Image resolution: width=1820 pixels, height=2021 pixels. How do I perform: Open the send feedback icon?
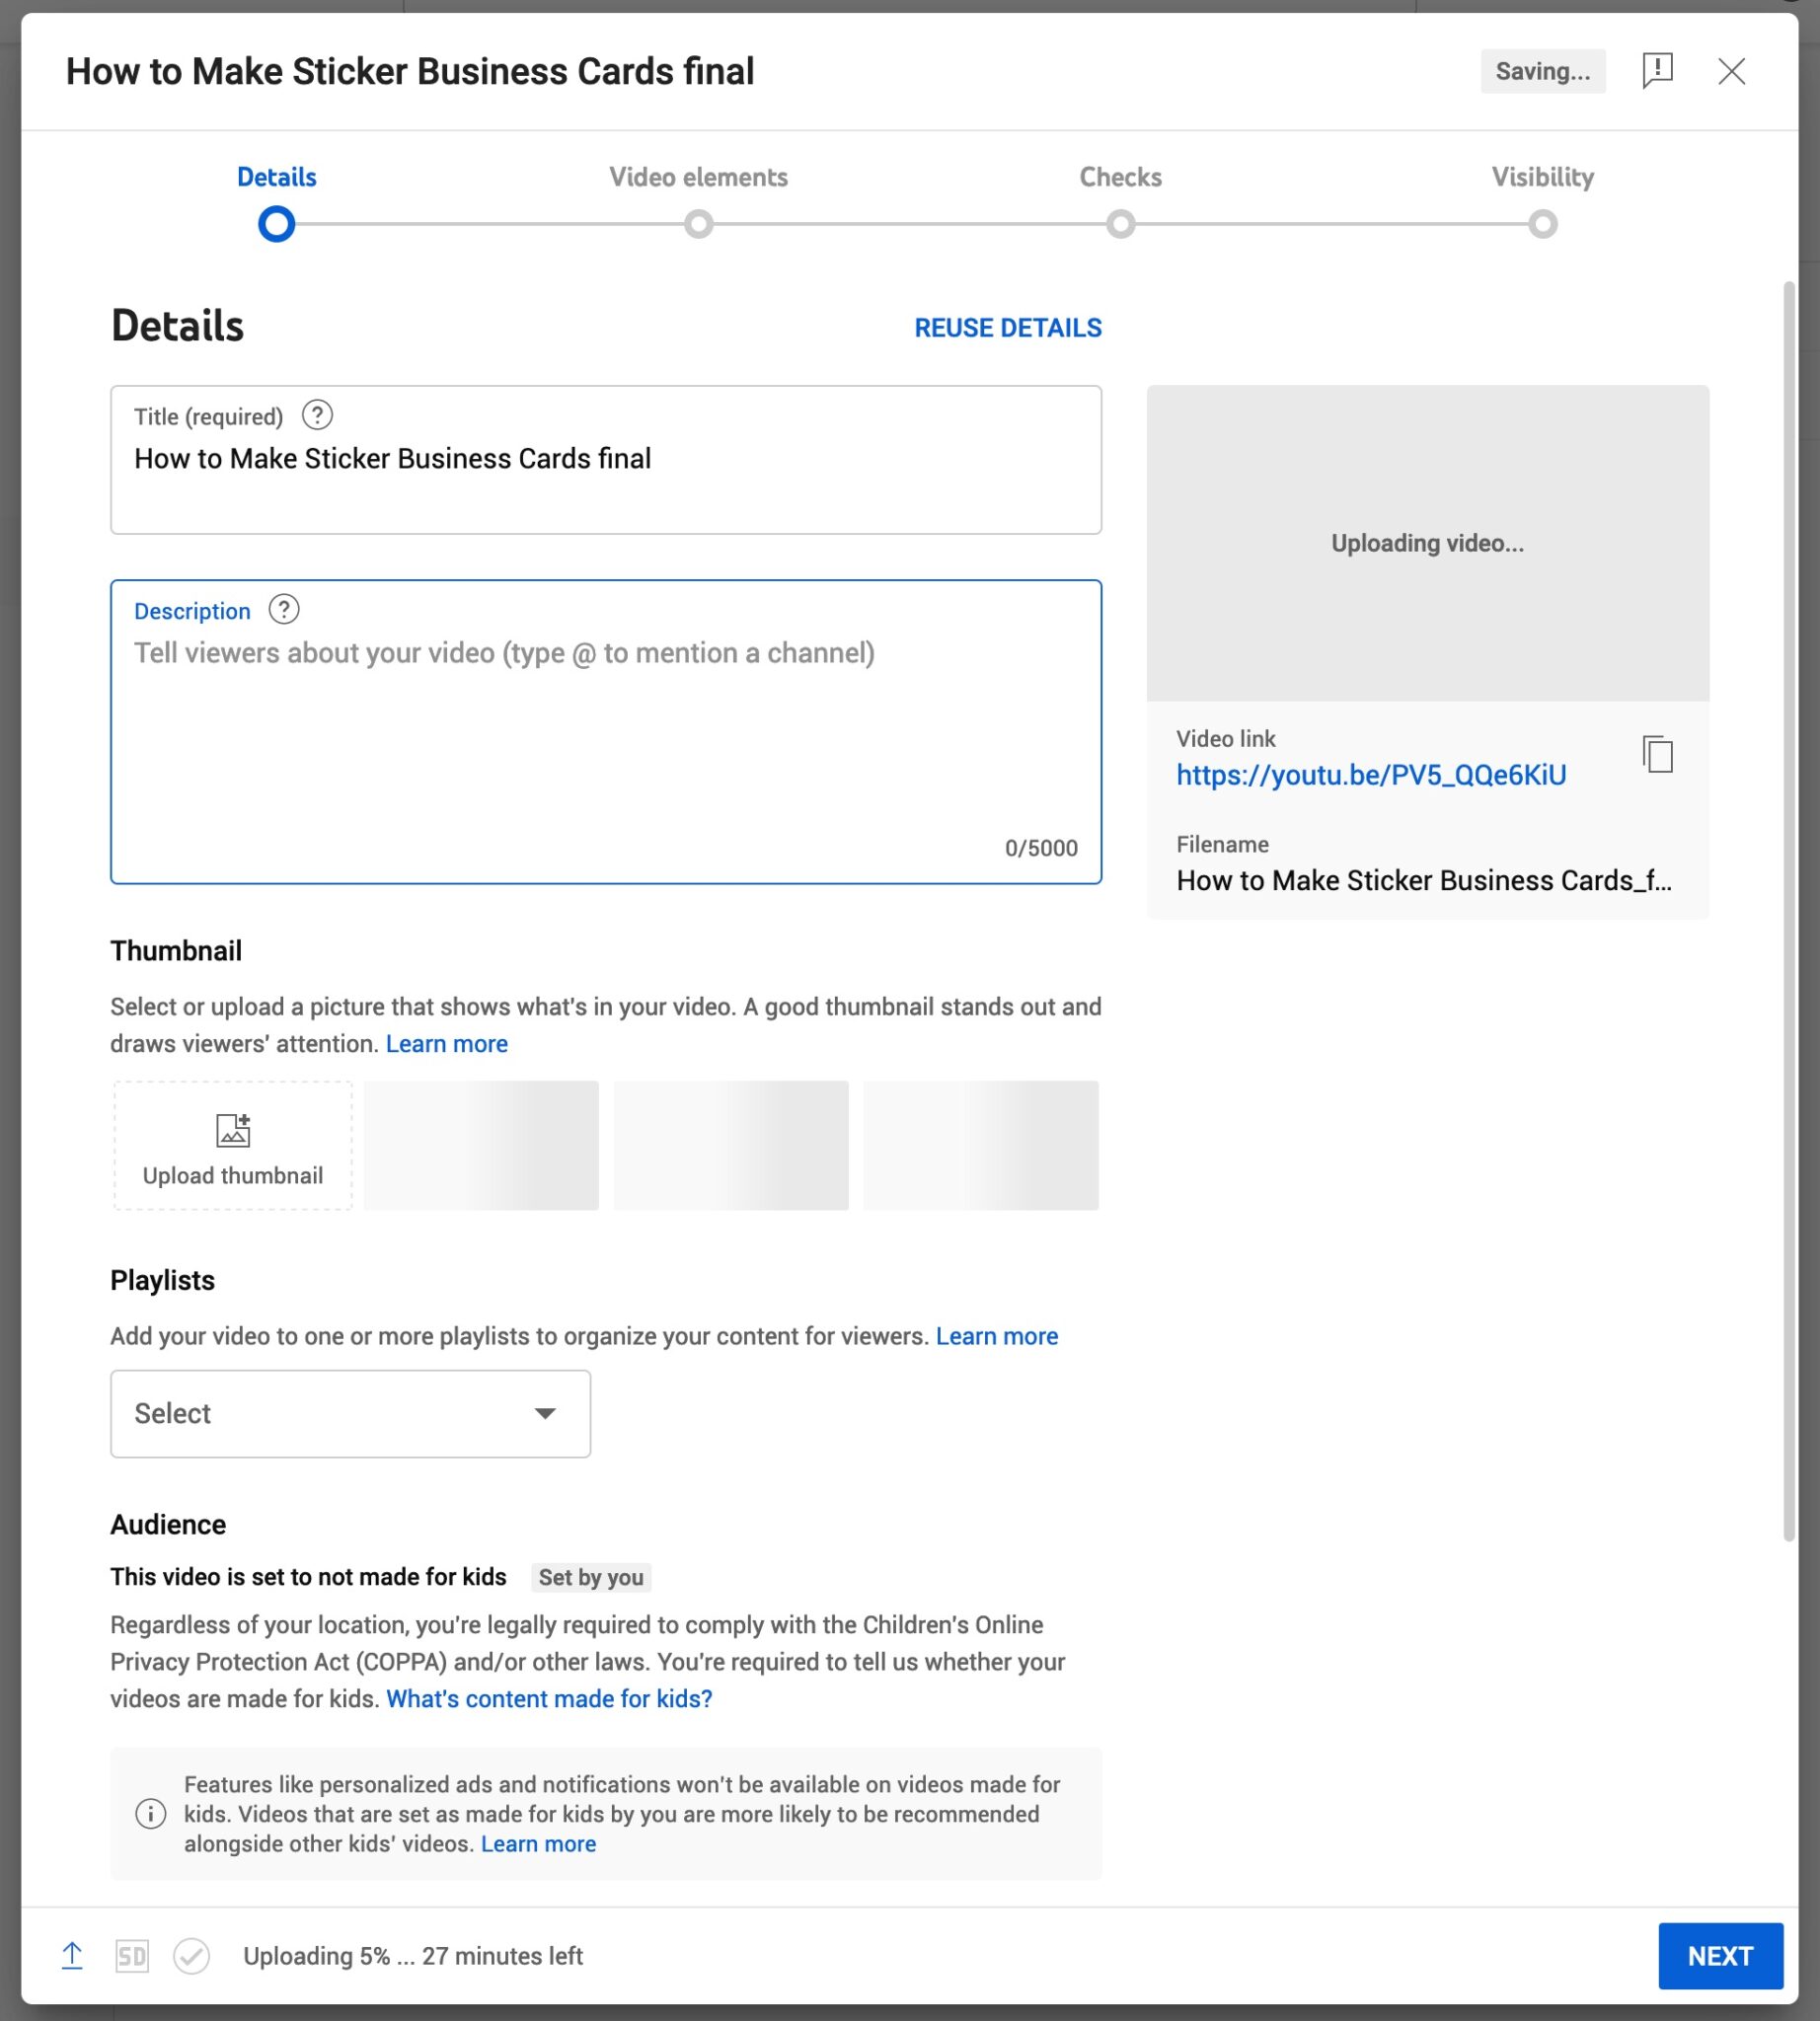pyautogui.click(x=1657, y=71)
